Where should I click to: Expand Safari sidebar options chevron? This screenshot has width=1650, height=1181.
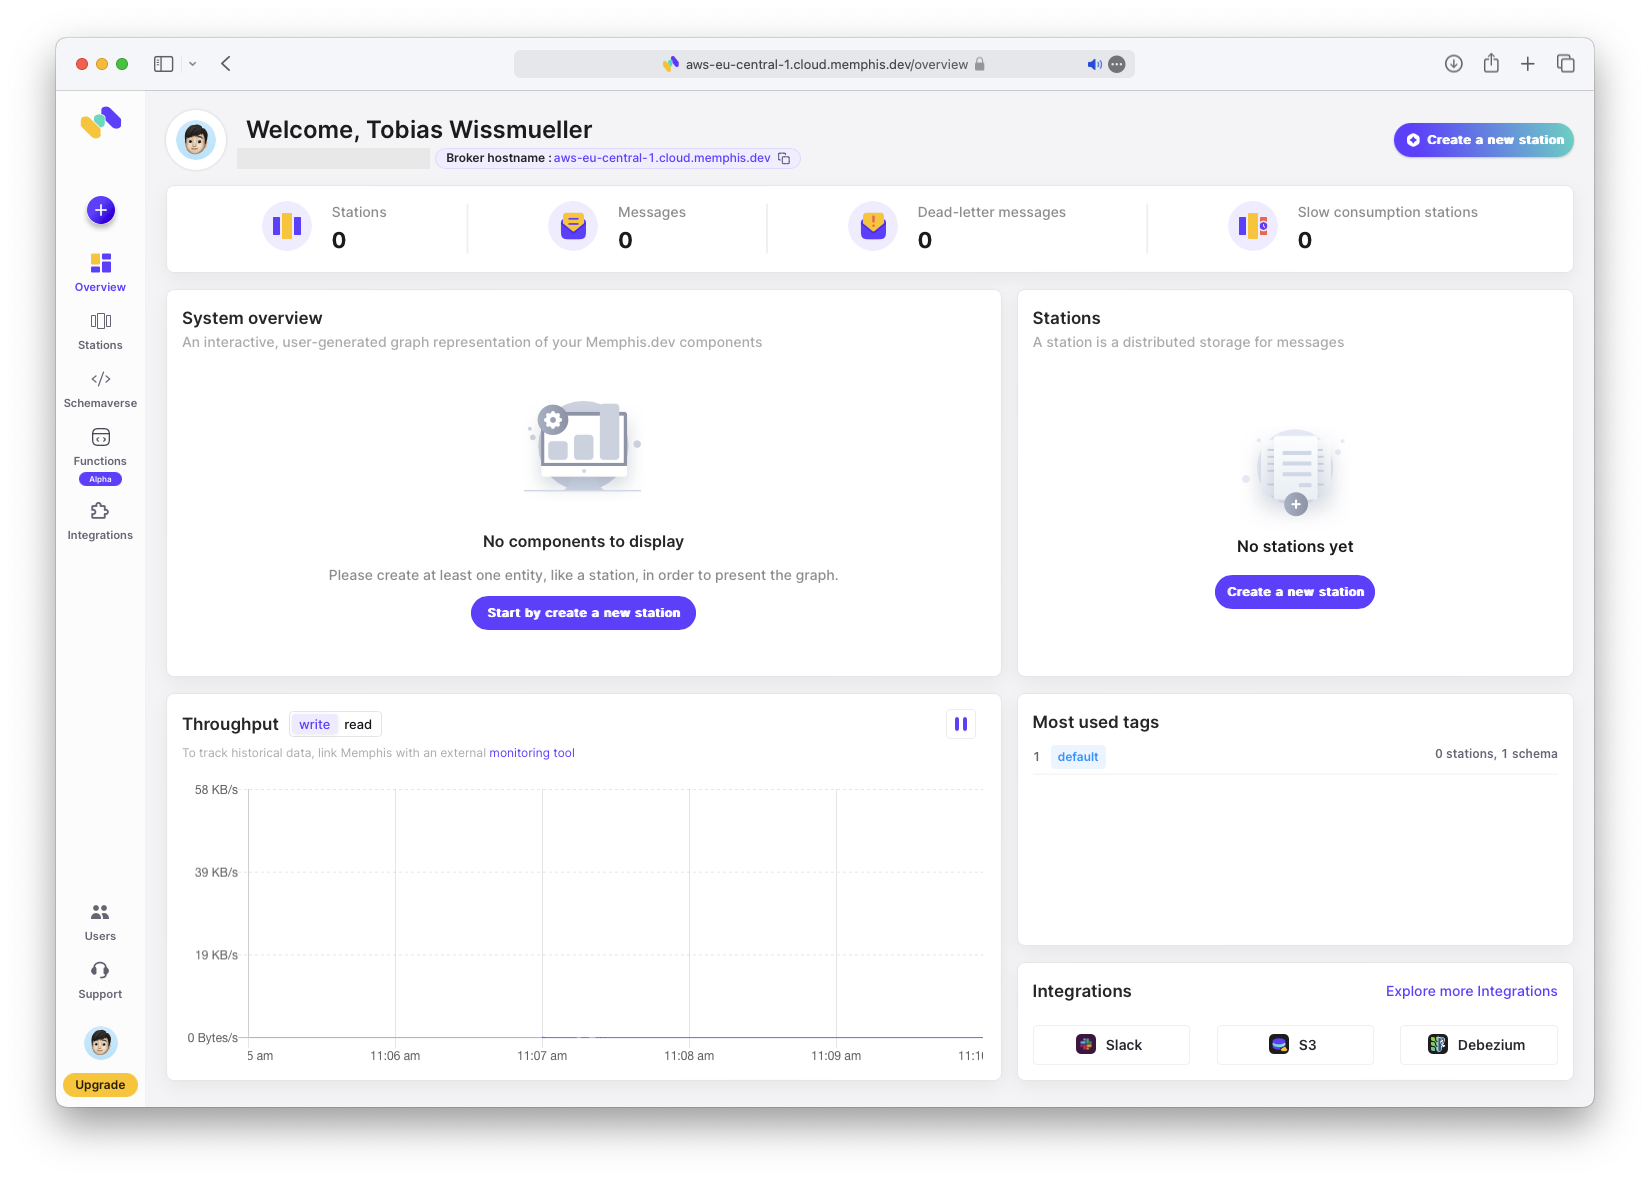tap(193, 64)
